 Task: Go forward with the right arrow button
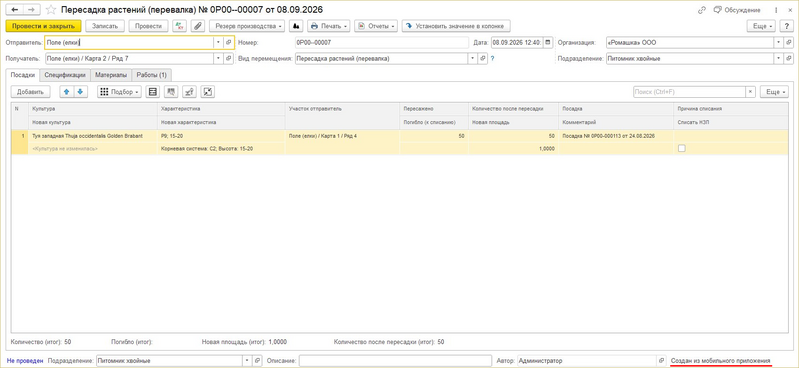click(x=31, y=10)
